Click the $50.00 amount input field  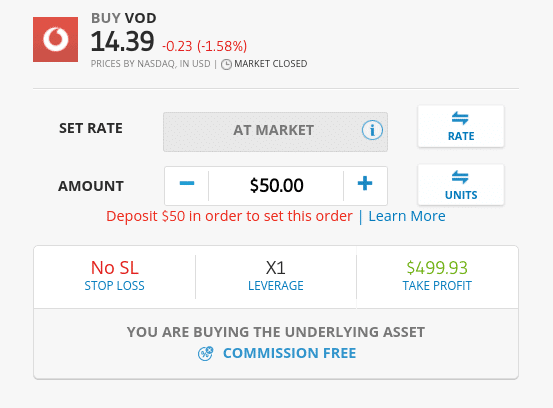click(x=276, y=185)
